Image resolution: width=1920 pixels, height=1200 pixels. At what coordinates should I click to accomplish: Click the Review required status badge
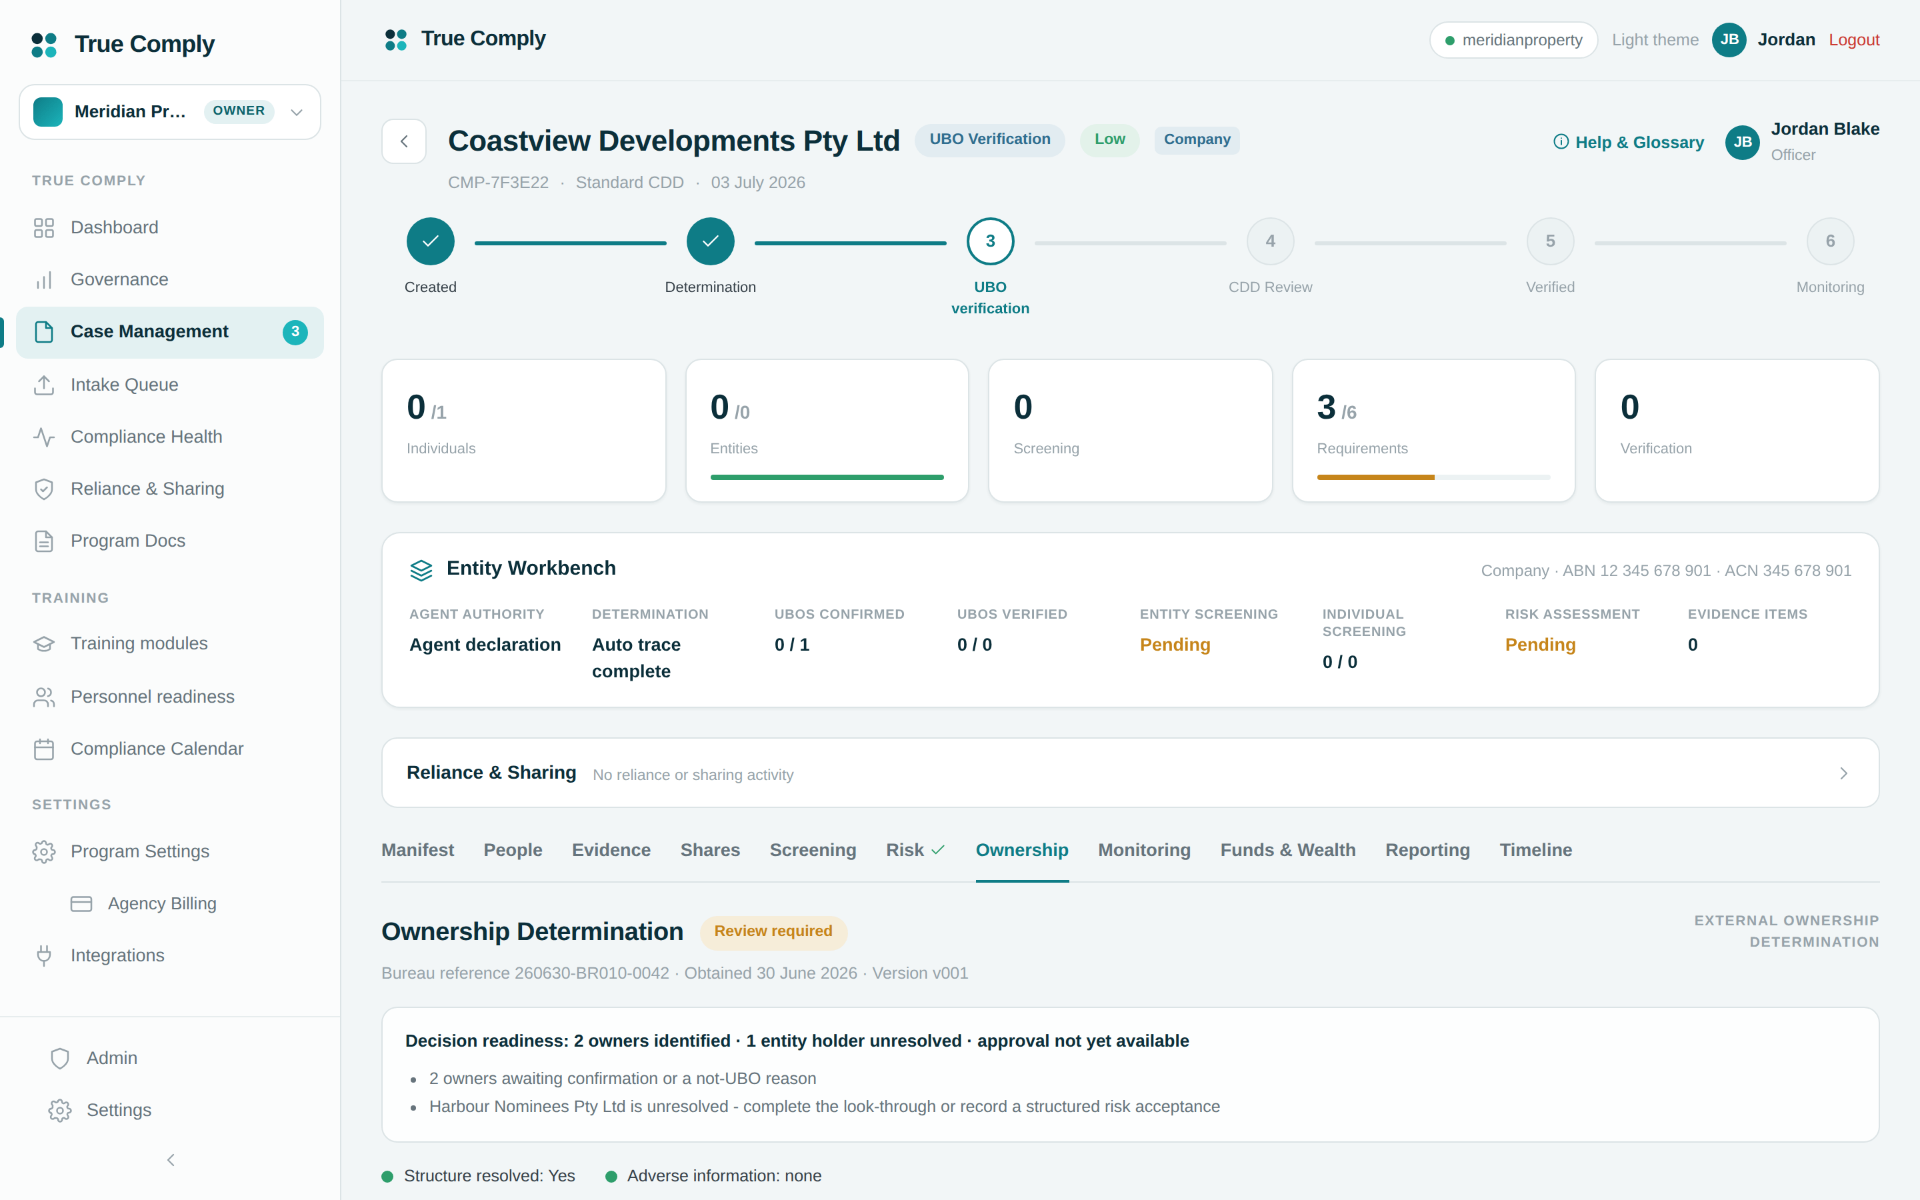[x=773, y=932]
